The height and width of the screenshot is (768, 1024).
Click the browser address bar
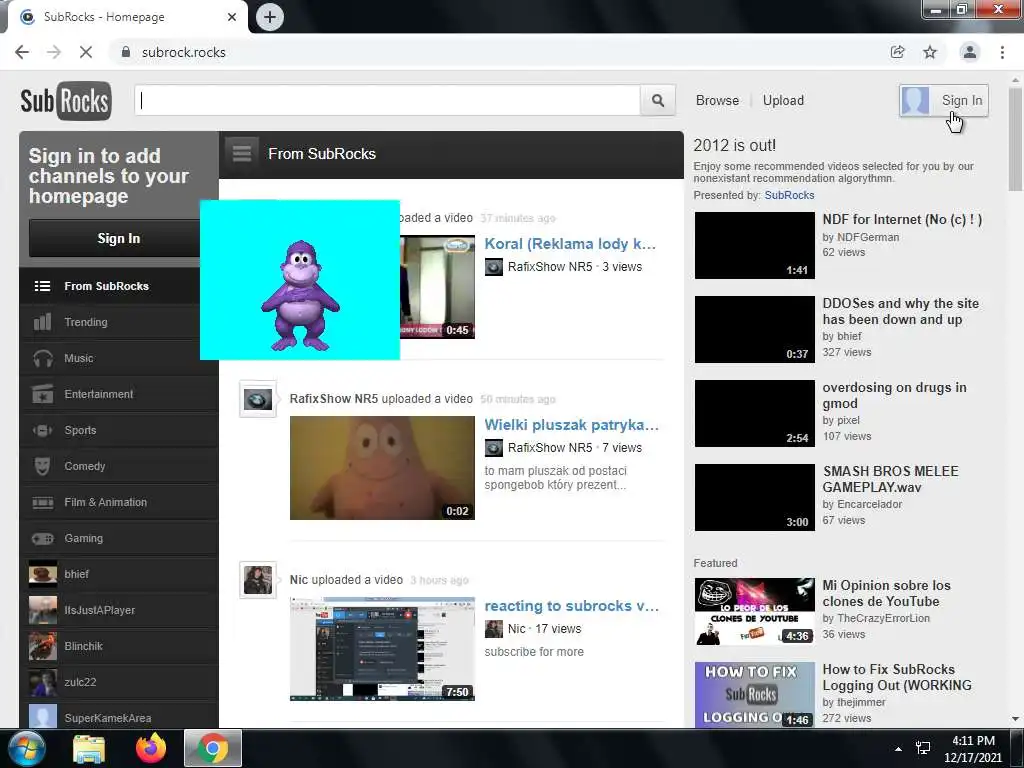tap(496, 52)
